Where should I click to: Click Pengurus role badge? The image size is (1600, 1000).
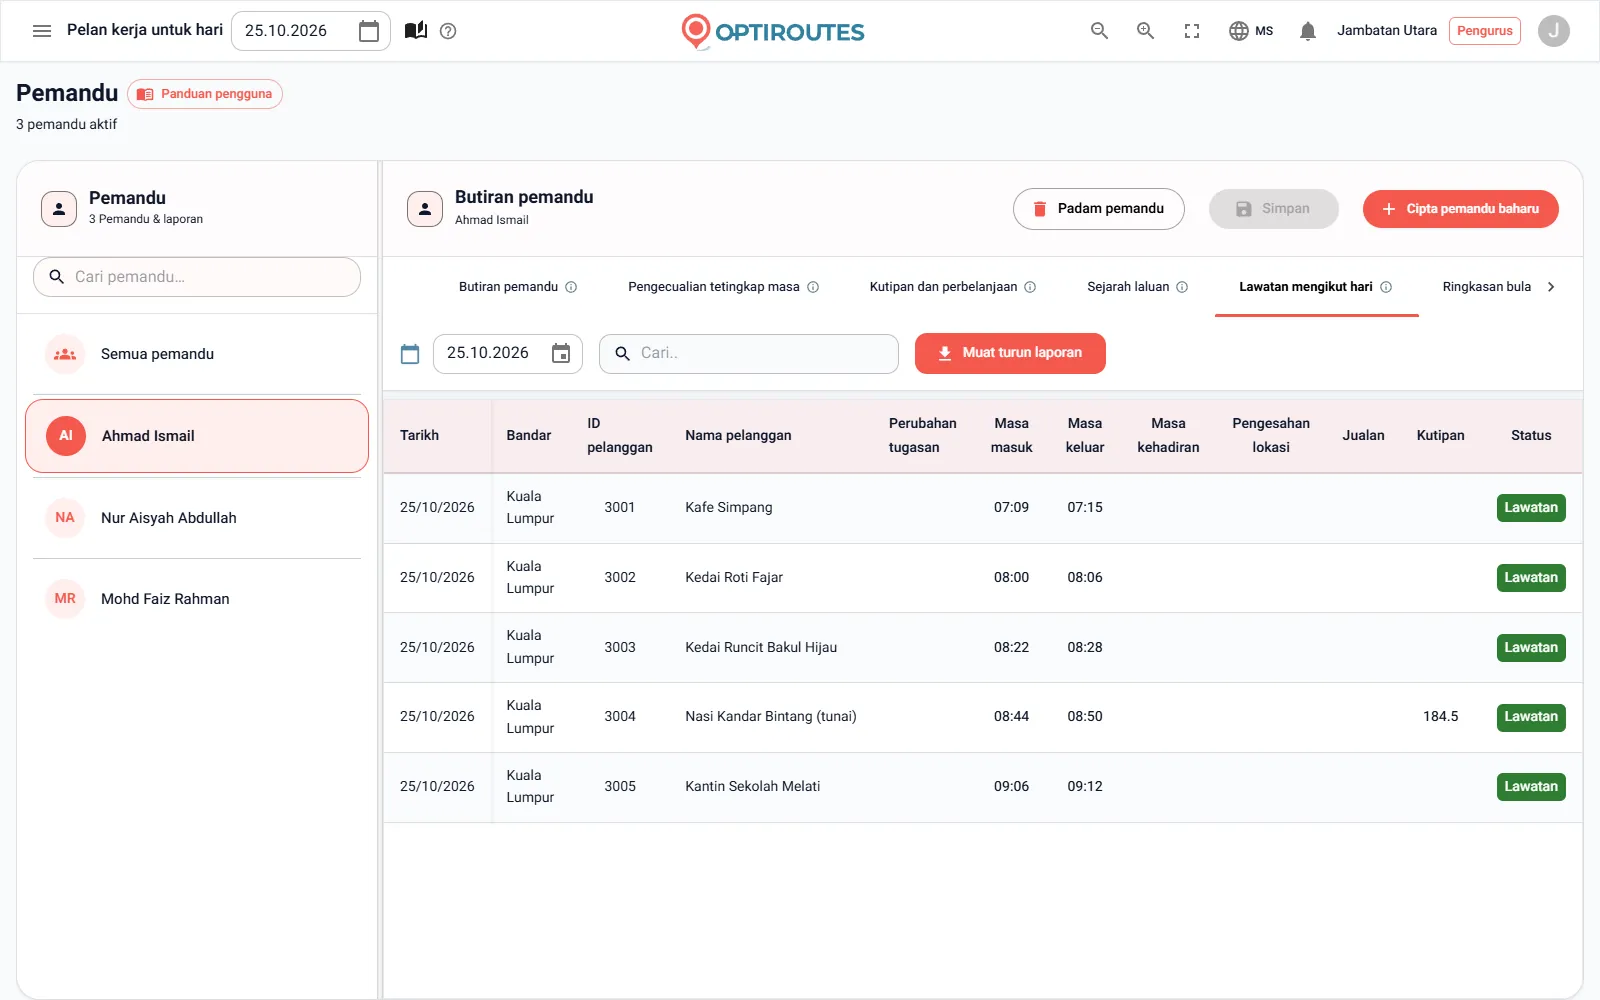[1484, 31]
